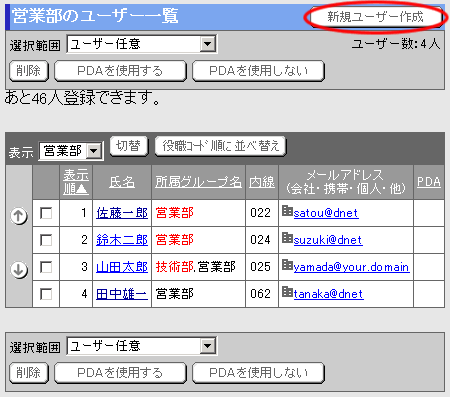The height and width of the screenshot is (397, 450).
Task: Open the 表示 営業部 group dropdown
Action: [x=71, y=151]
